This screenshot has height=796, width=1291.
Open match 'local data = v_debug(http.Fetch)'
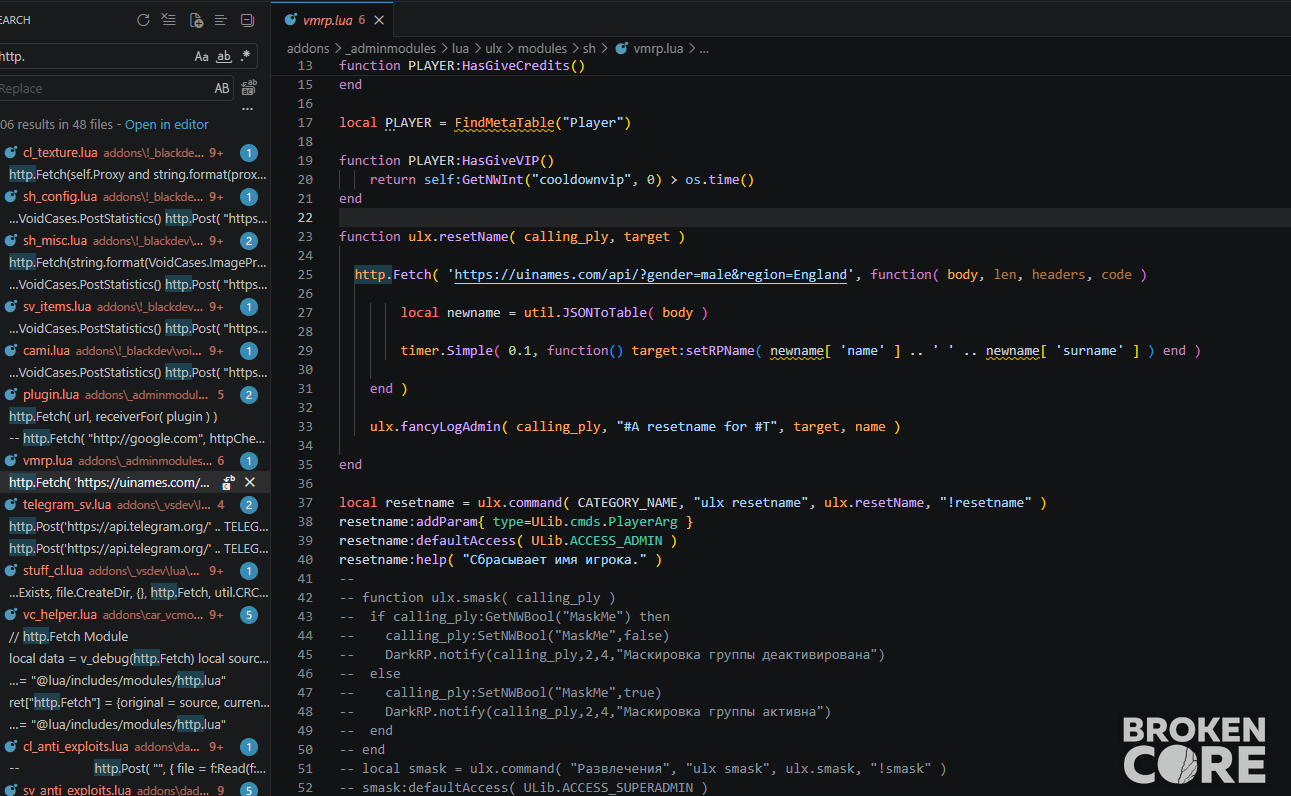coord(135,659)
